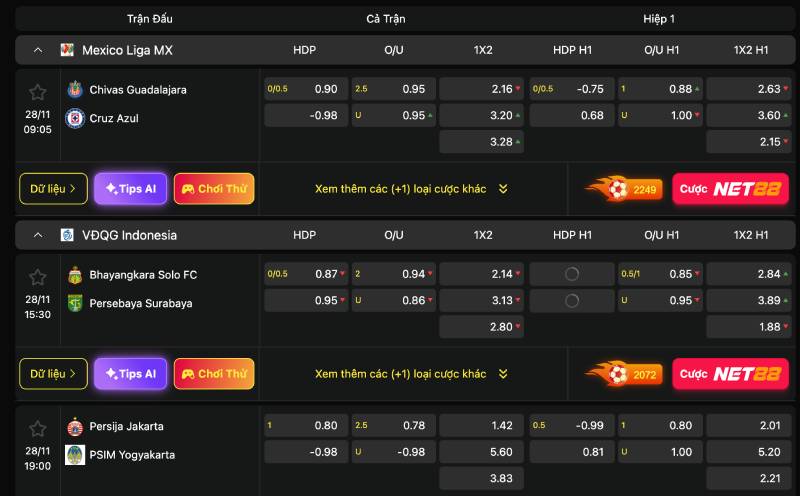Expand more bet types for Chivas match

pos(412,188)
